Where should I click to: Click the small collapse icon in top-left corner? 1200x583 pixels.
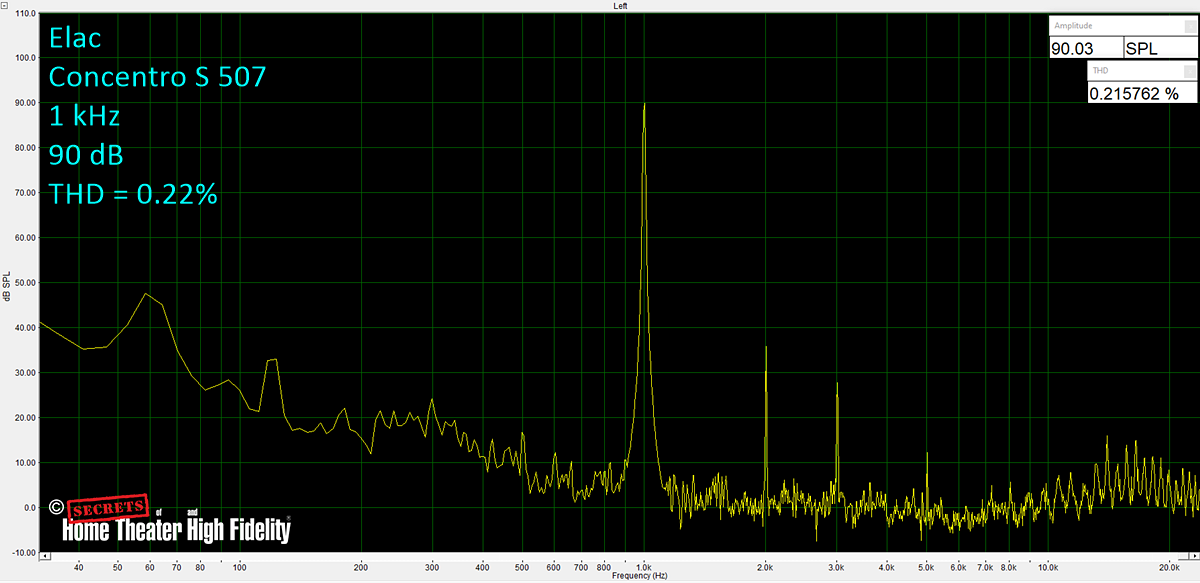tap(5, 5)
